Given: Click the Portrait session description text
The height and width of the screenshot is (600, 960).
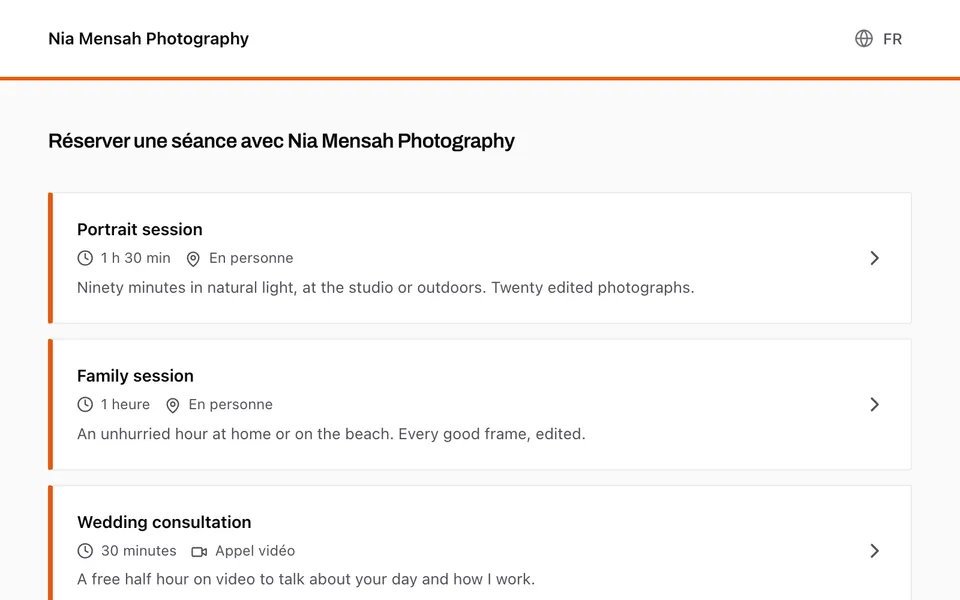Looking at the screenshot, I should click(386, 287).
